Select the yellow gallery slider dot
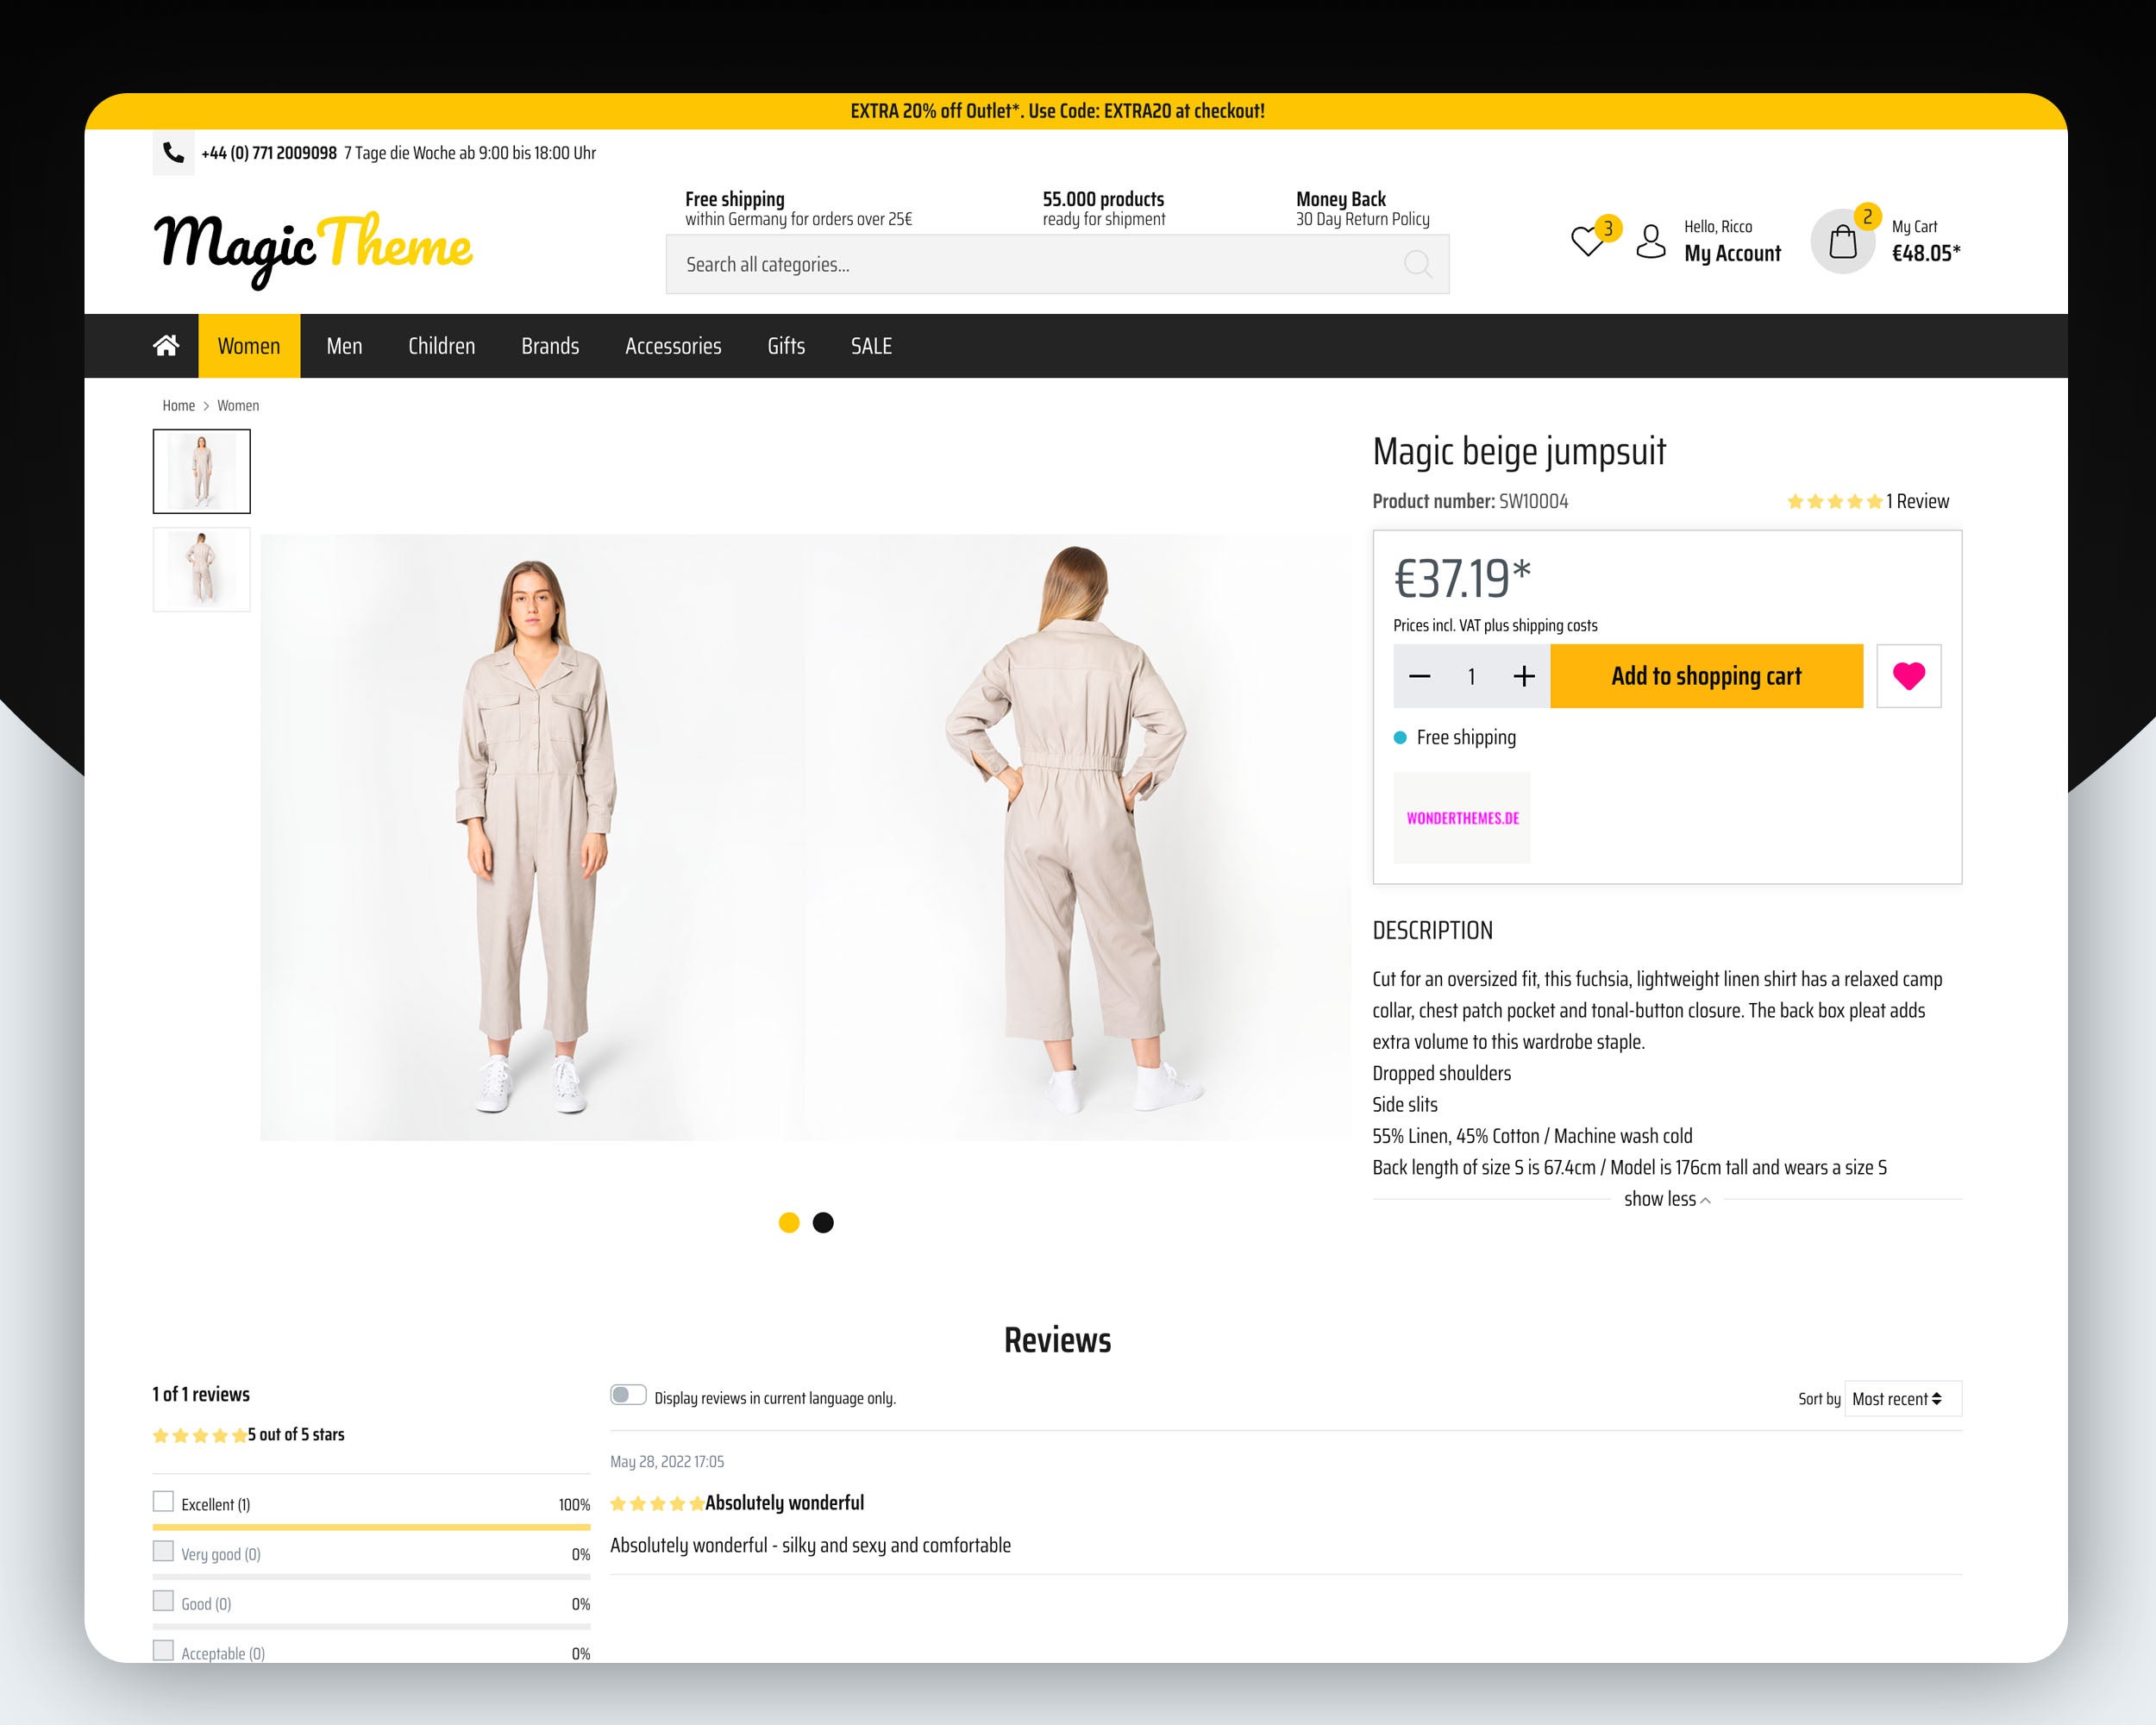Image resolution: width=2156 pixels, height=1725 pixels. pyautogui.click(x=789, y=1222)
